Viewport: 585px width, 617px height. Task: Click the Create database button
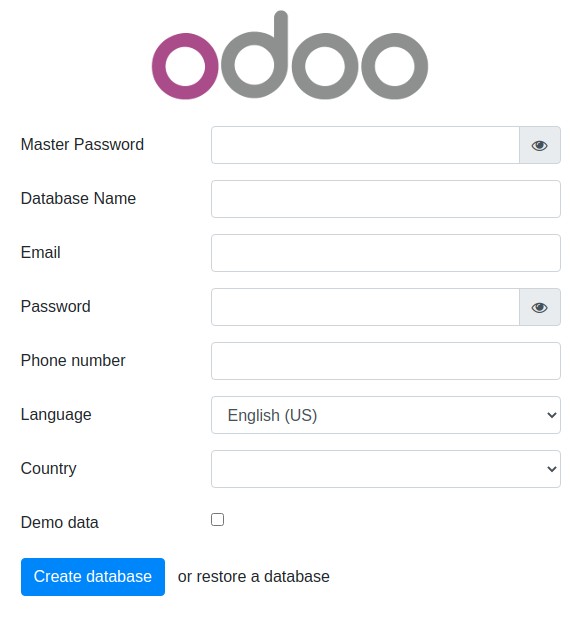pos(93,577)
